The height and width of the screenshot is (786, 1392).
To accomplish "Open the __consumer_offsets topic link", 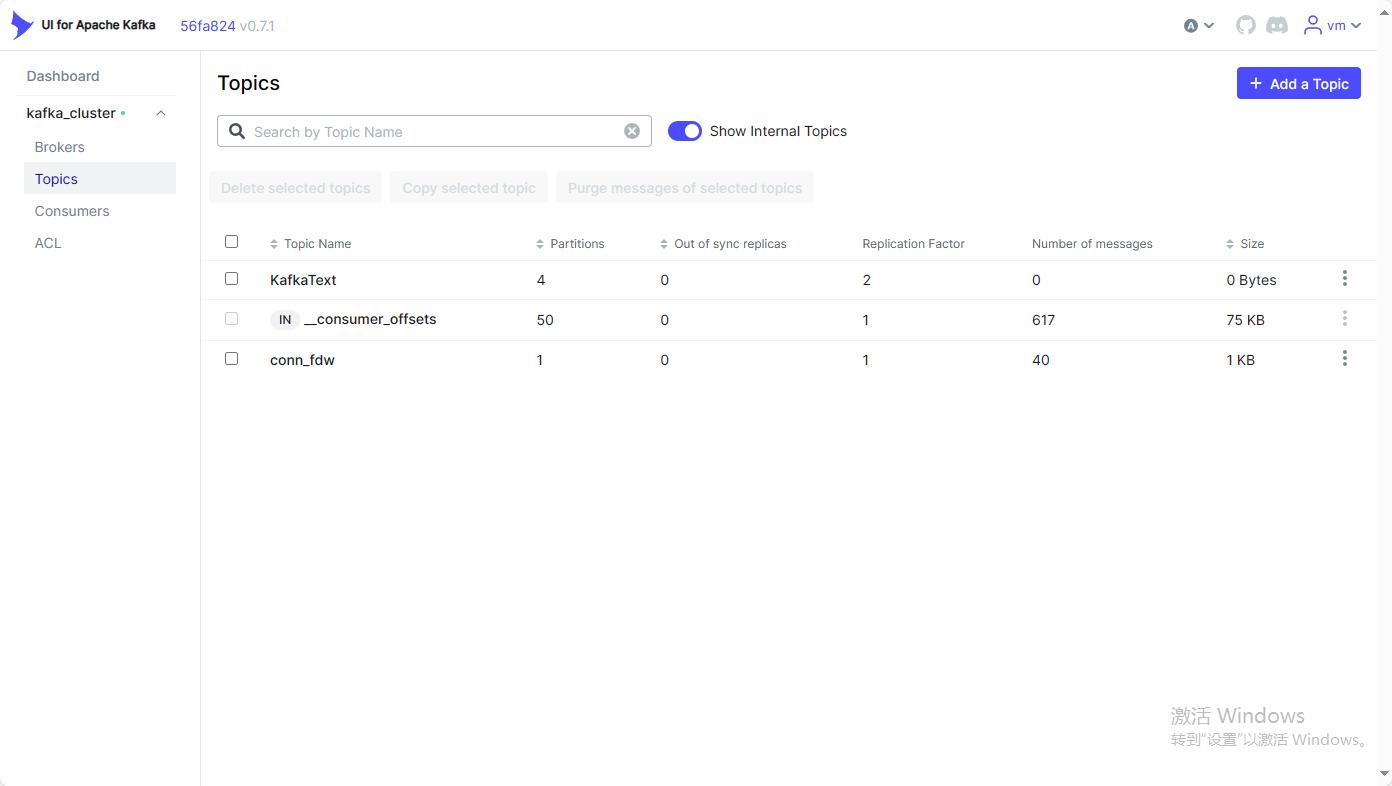I will click(x=370, y=320).
